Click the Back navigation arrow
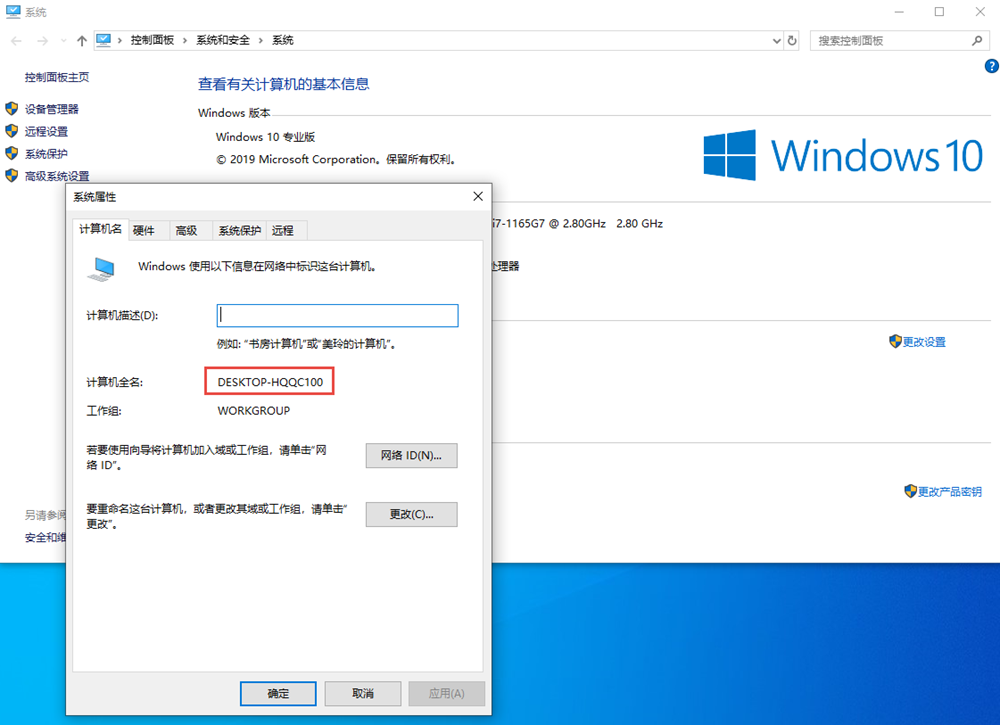 16,41
